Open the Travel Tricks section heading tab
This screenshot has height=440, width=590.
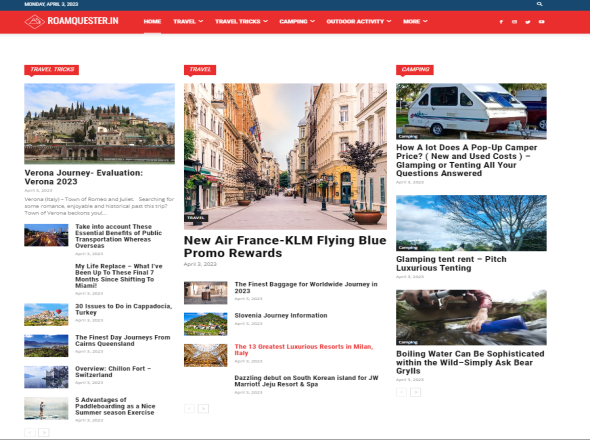(x=52, y=70)
